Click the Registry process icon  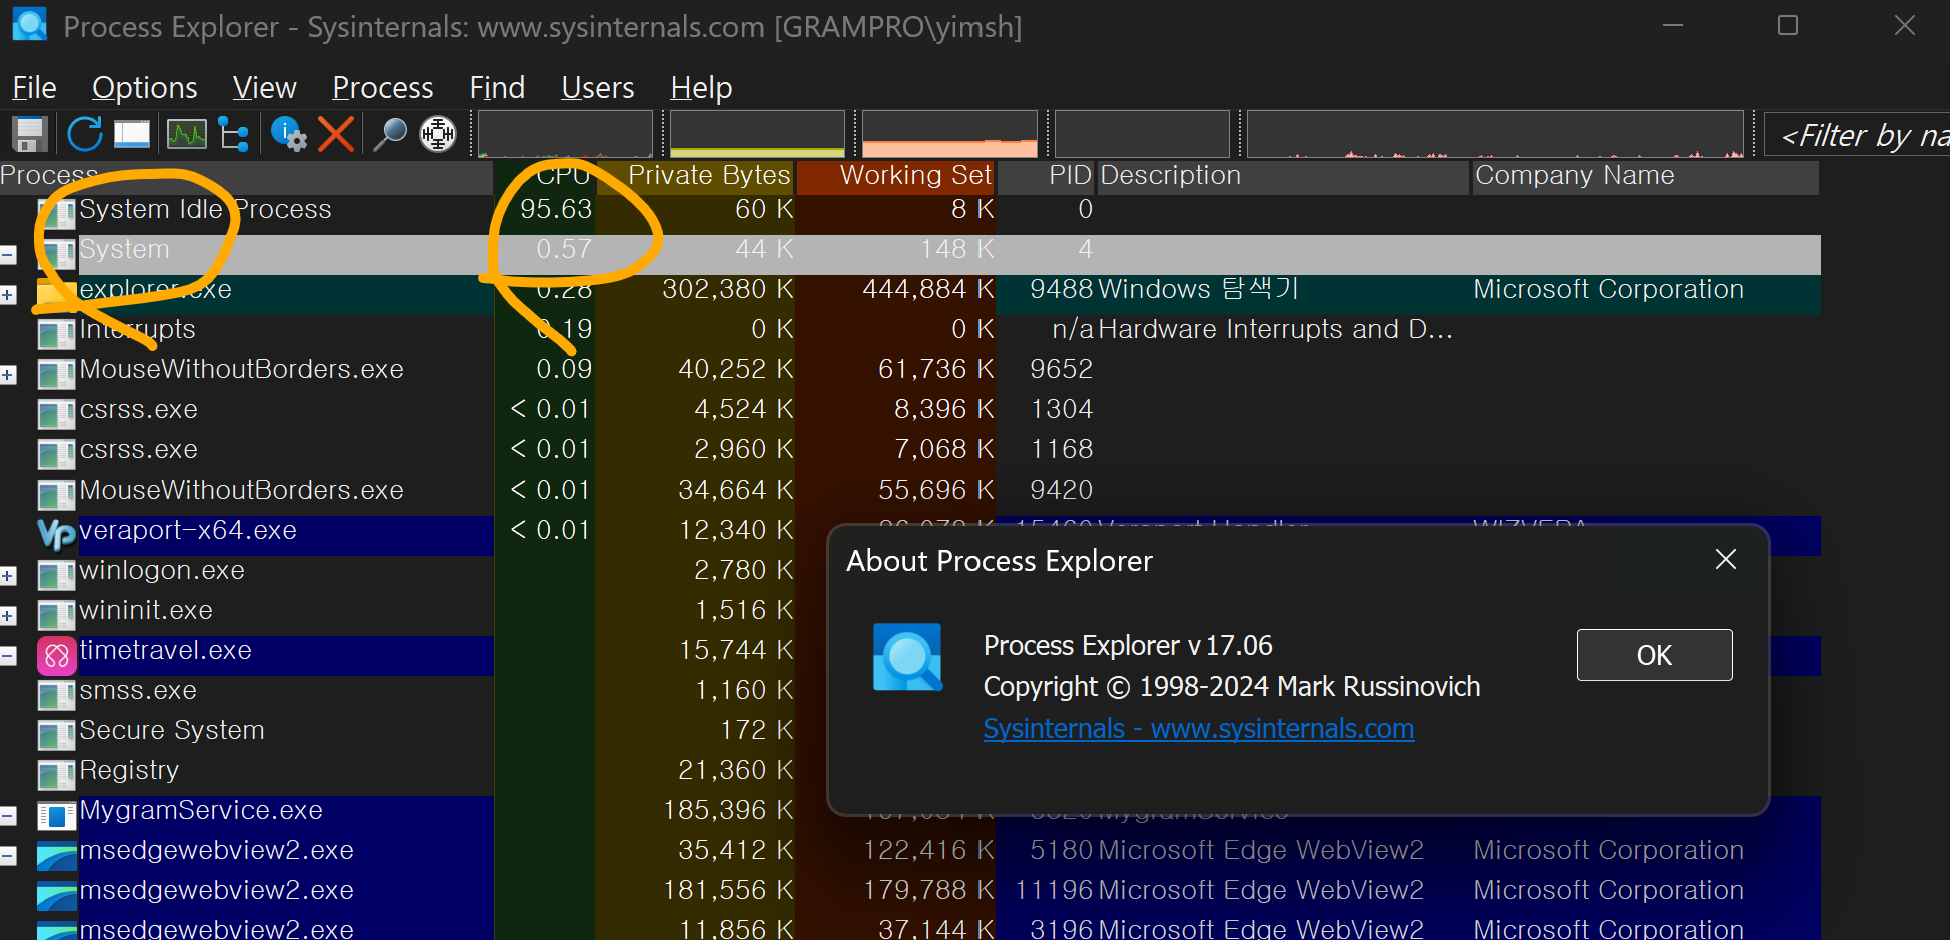[x=57, y=775]
